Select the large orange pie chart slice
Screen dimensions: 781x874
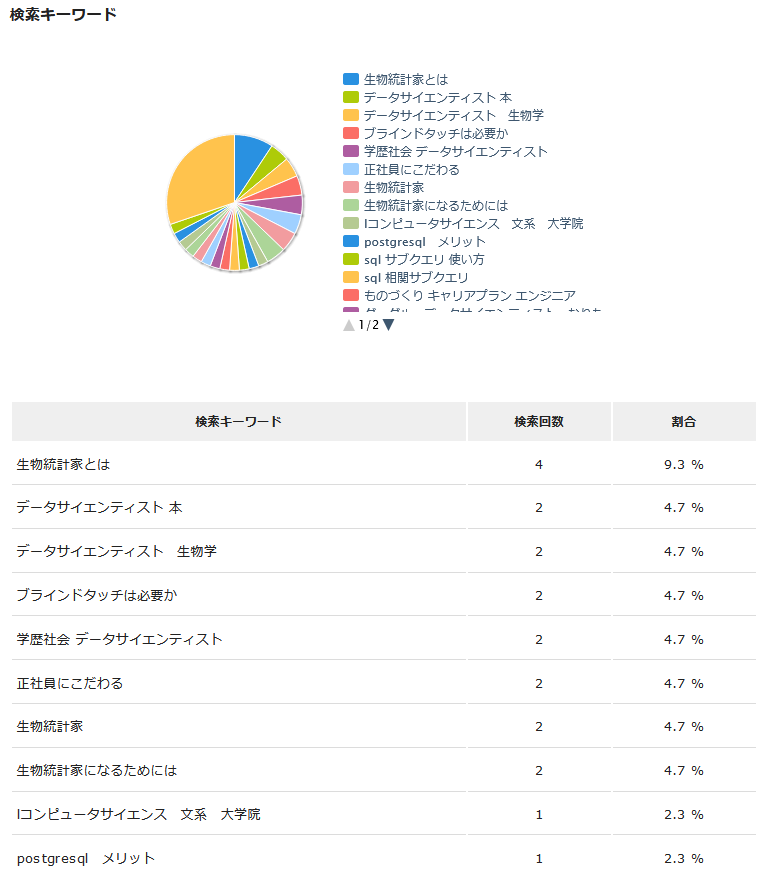[198, 180]
